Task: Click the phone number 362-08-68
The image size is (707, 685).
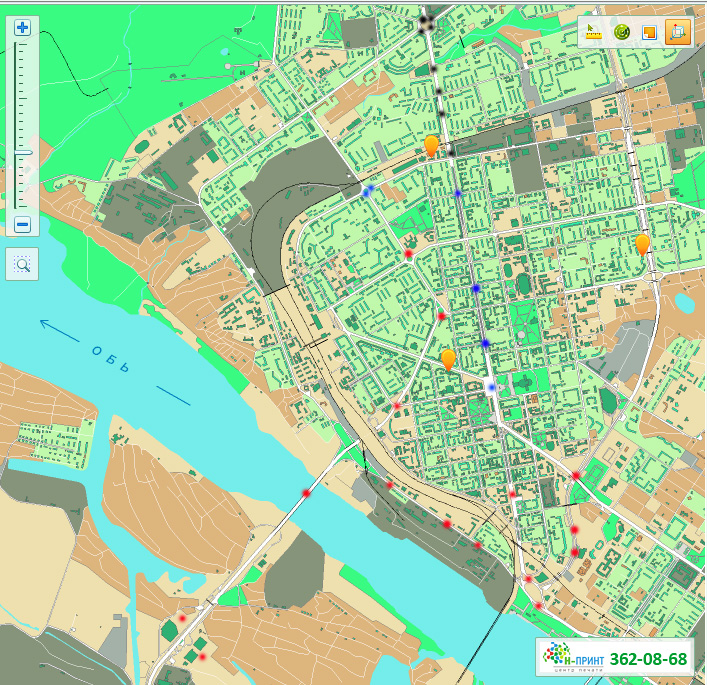Action: point(648,659)
